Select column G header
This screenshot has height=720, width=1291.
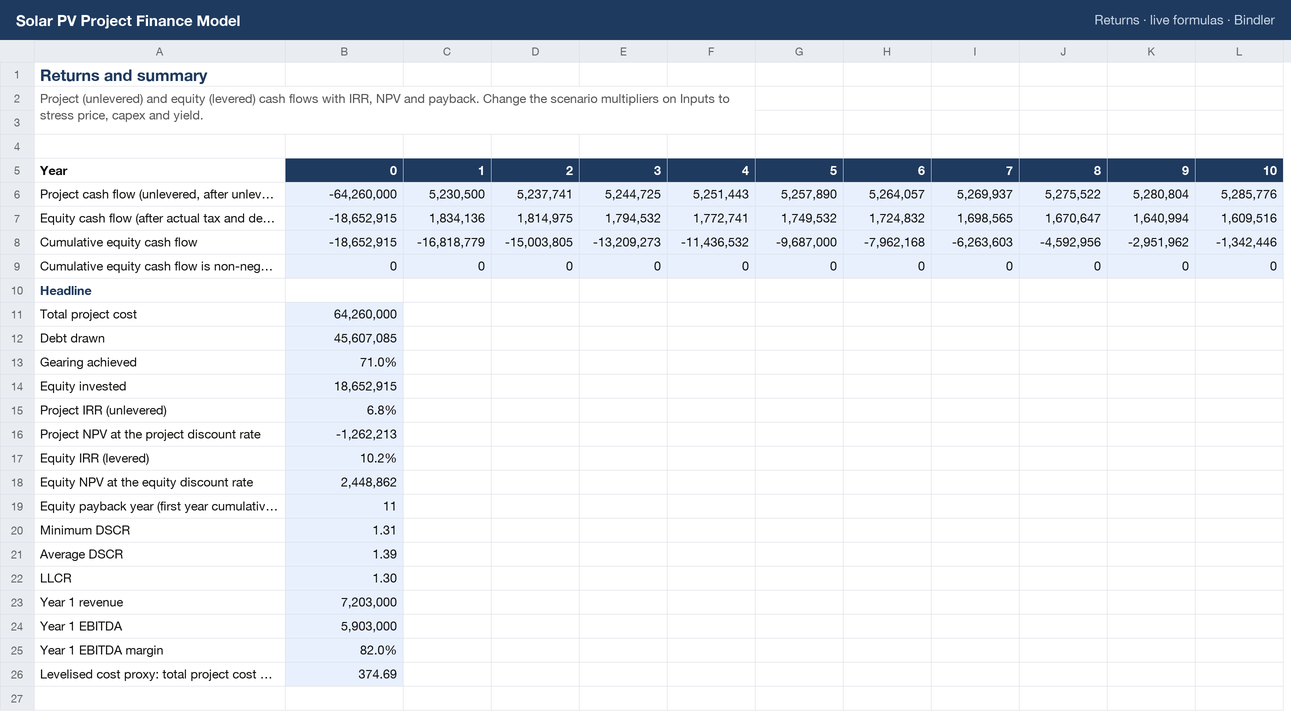click(x=799, y=51)
